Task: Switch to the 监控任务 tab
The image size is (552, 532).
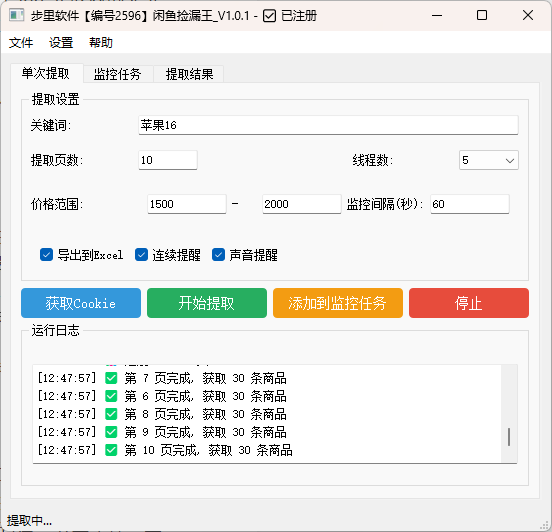Action: point(118,74)
